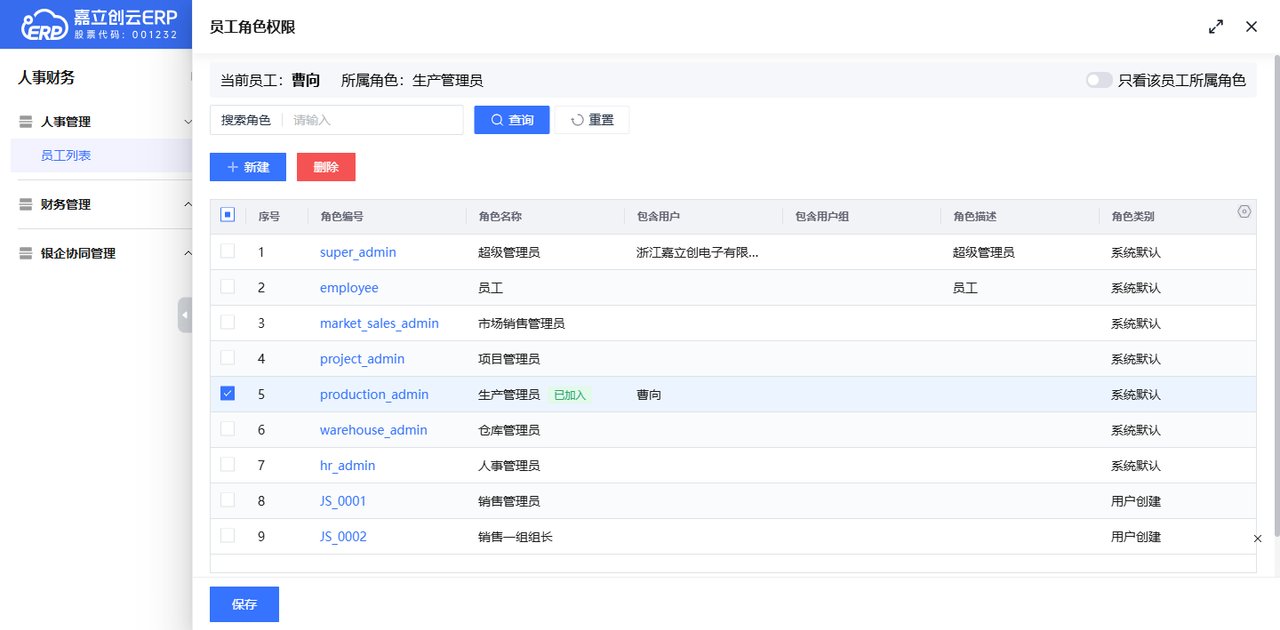Click the 嘉立创云ERP logo
The height and width of the screenshot is (630, 1280).
point(99,24)
